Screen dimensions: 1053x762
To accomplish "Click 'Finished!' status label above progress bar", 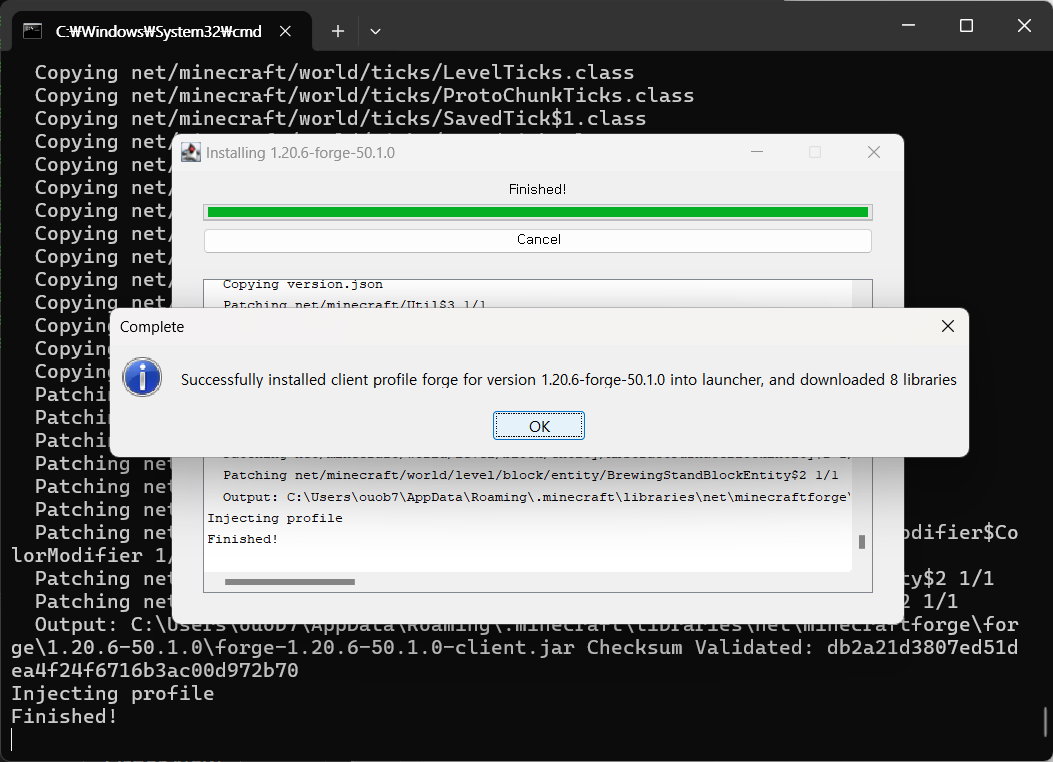I will 537,189.
